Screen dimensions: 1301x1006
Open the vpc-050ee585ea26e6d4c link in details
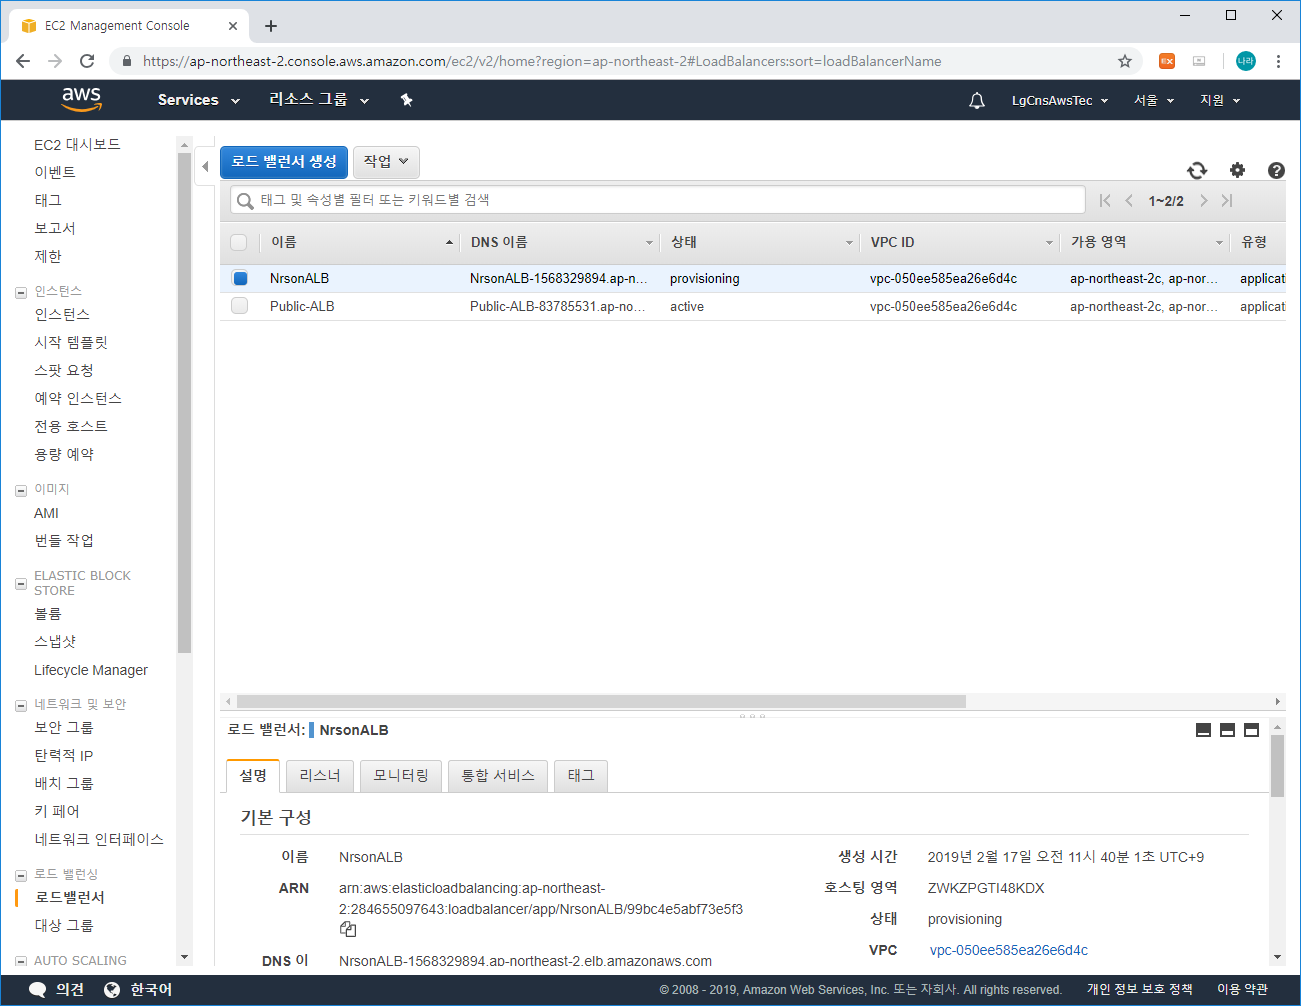pos(1009,950)
